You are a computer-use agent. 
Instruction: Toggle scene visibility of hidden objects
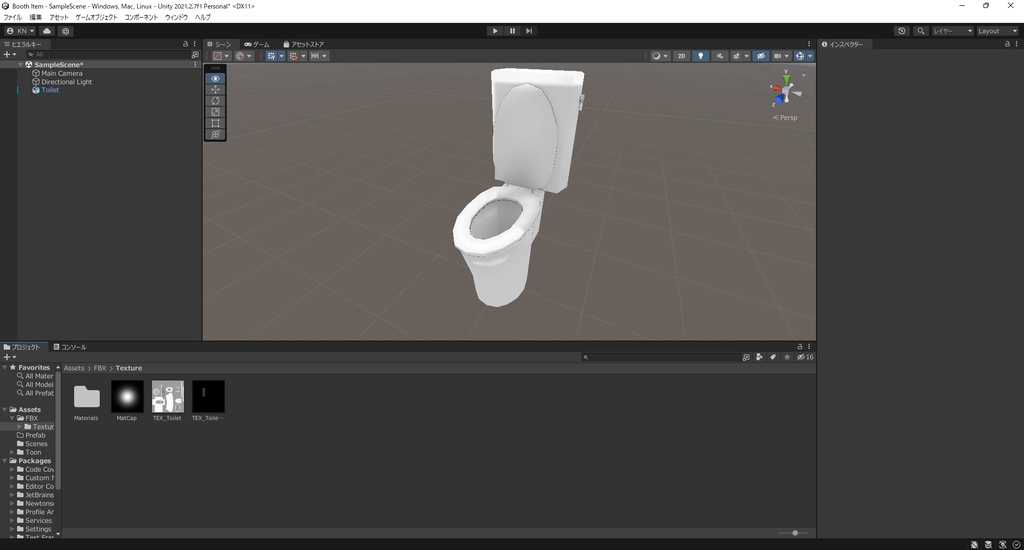click(x=761, y=56)
